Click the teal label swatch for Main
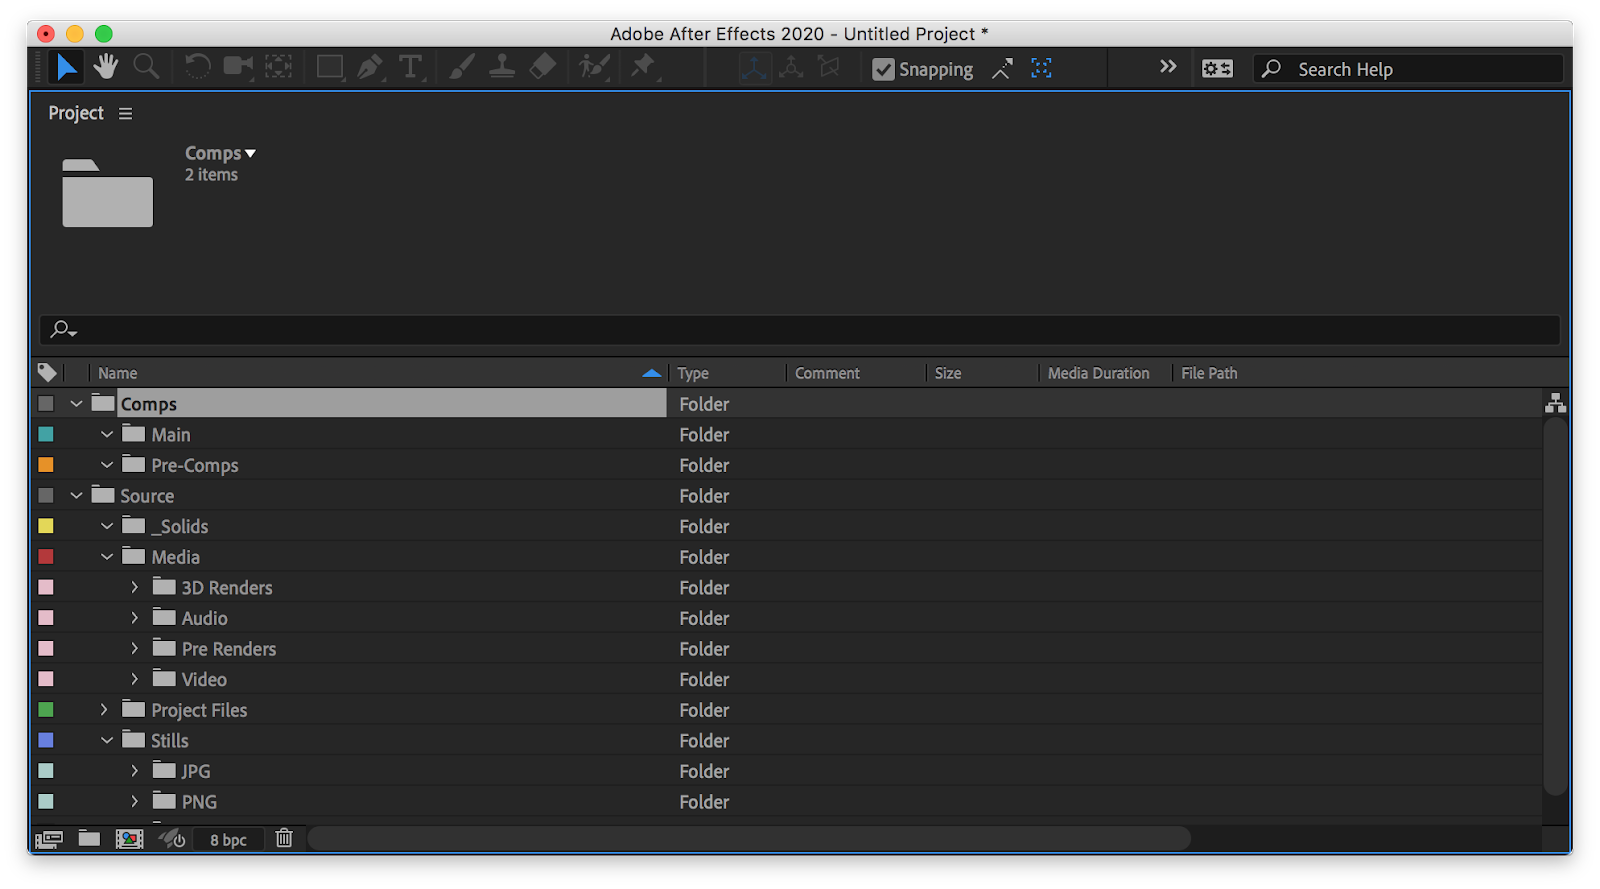Viewport: 1600px width, 889px height. pos(46,434)
